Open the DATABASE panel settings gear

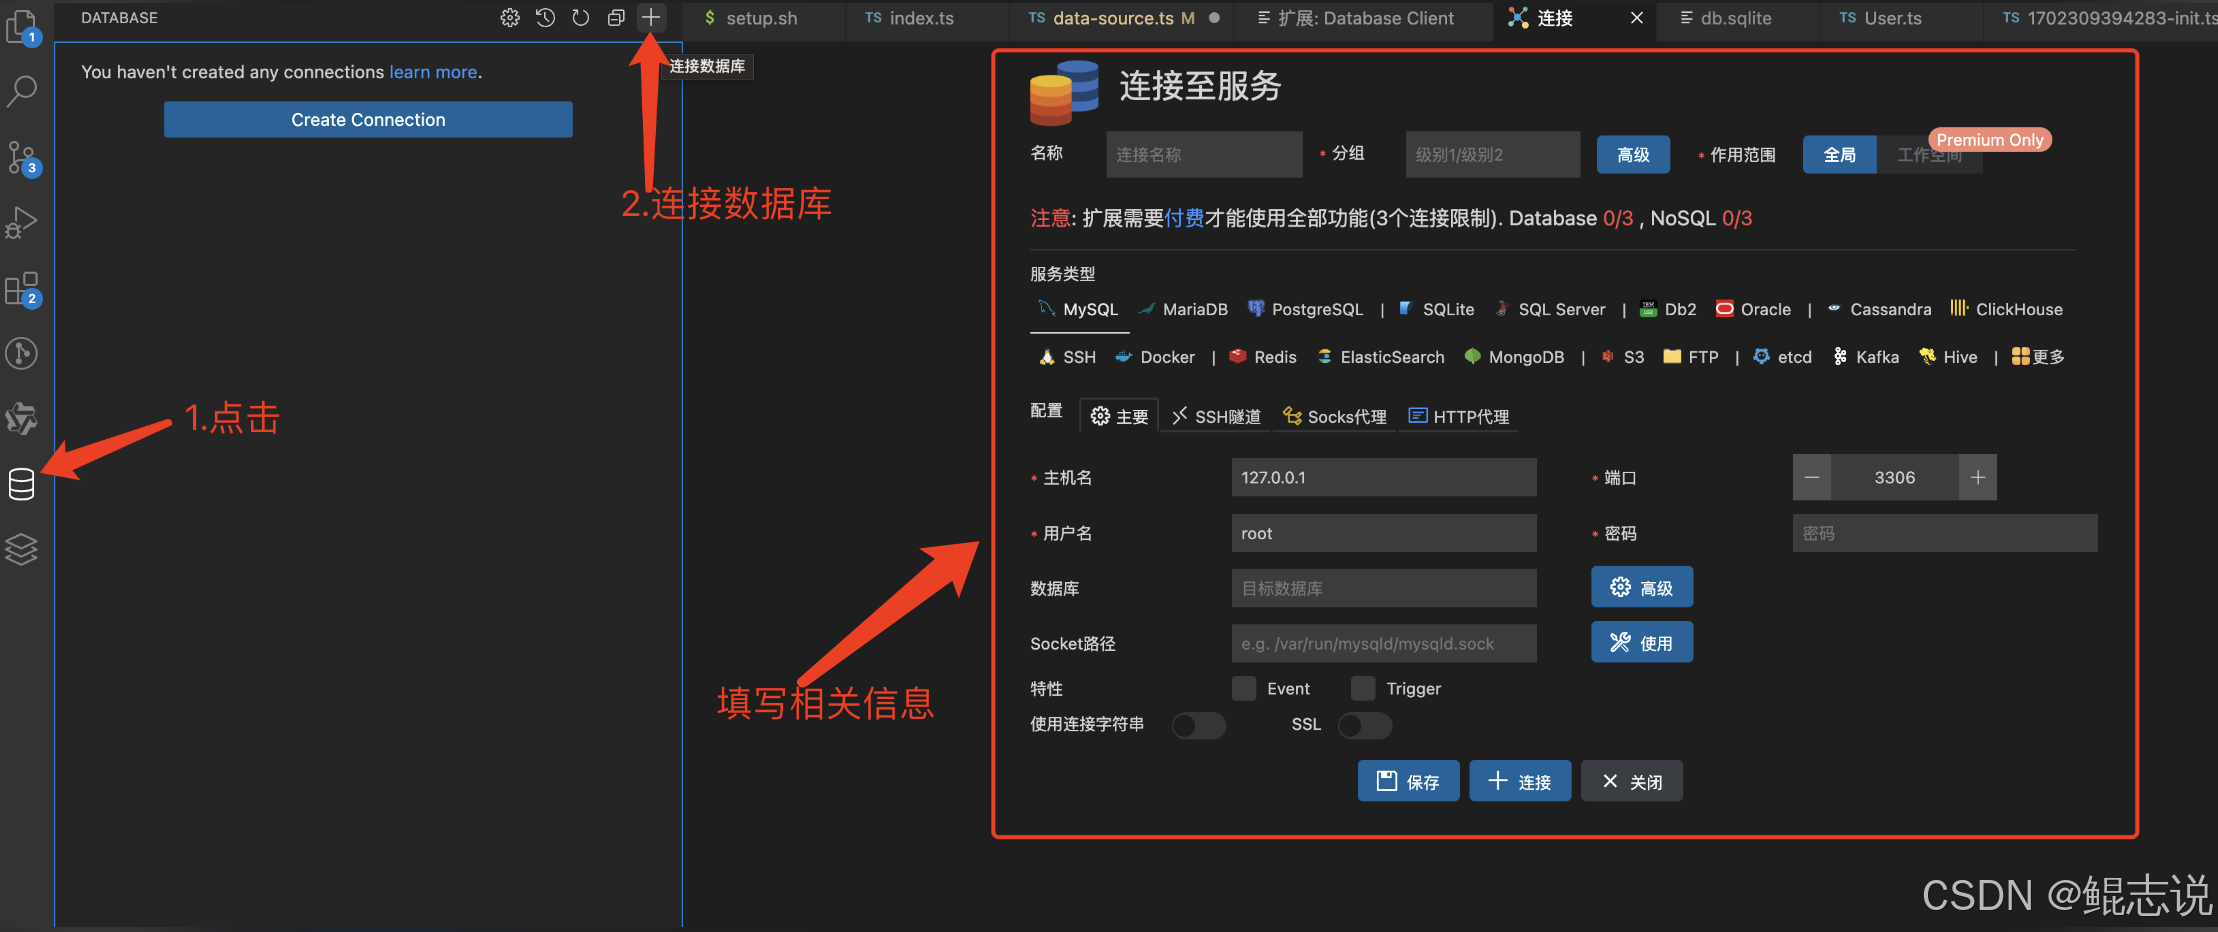click(x=510, y=17)
